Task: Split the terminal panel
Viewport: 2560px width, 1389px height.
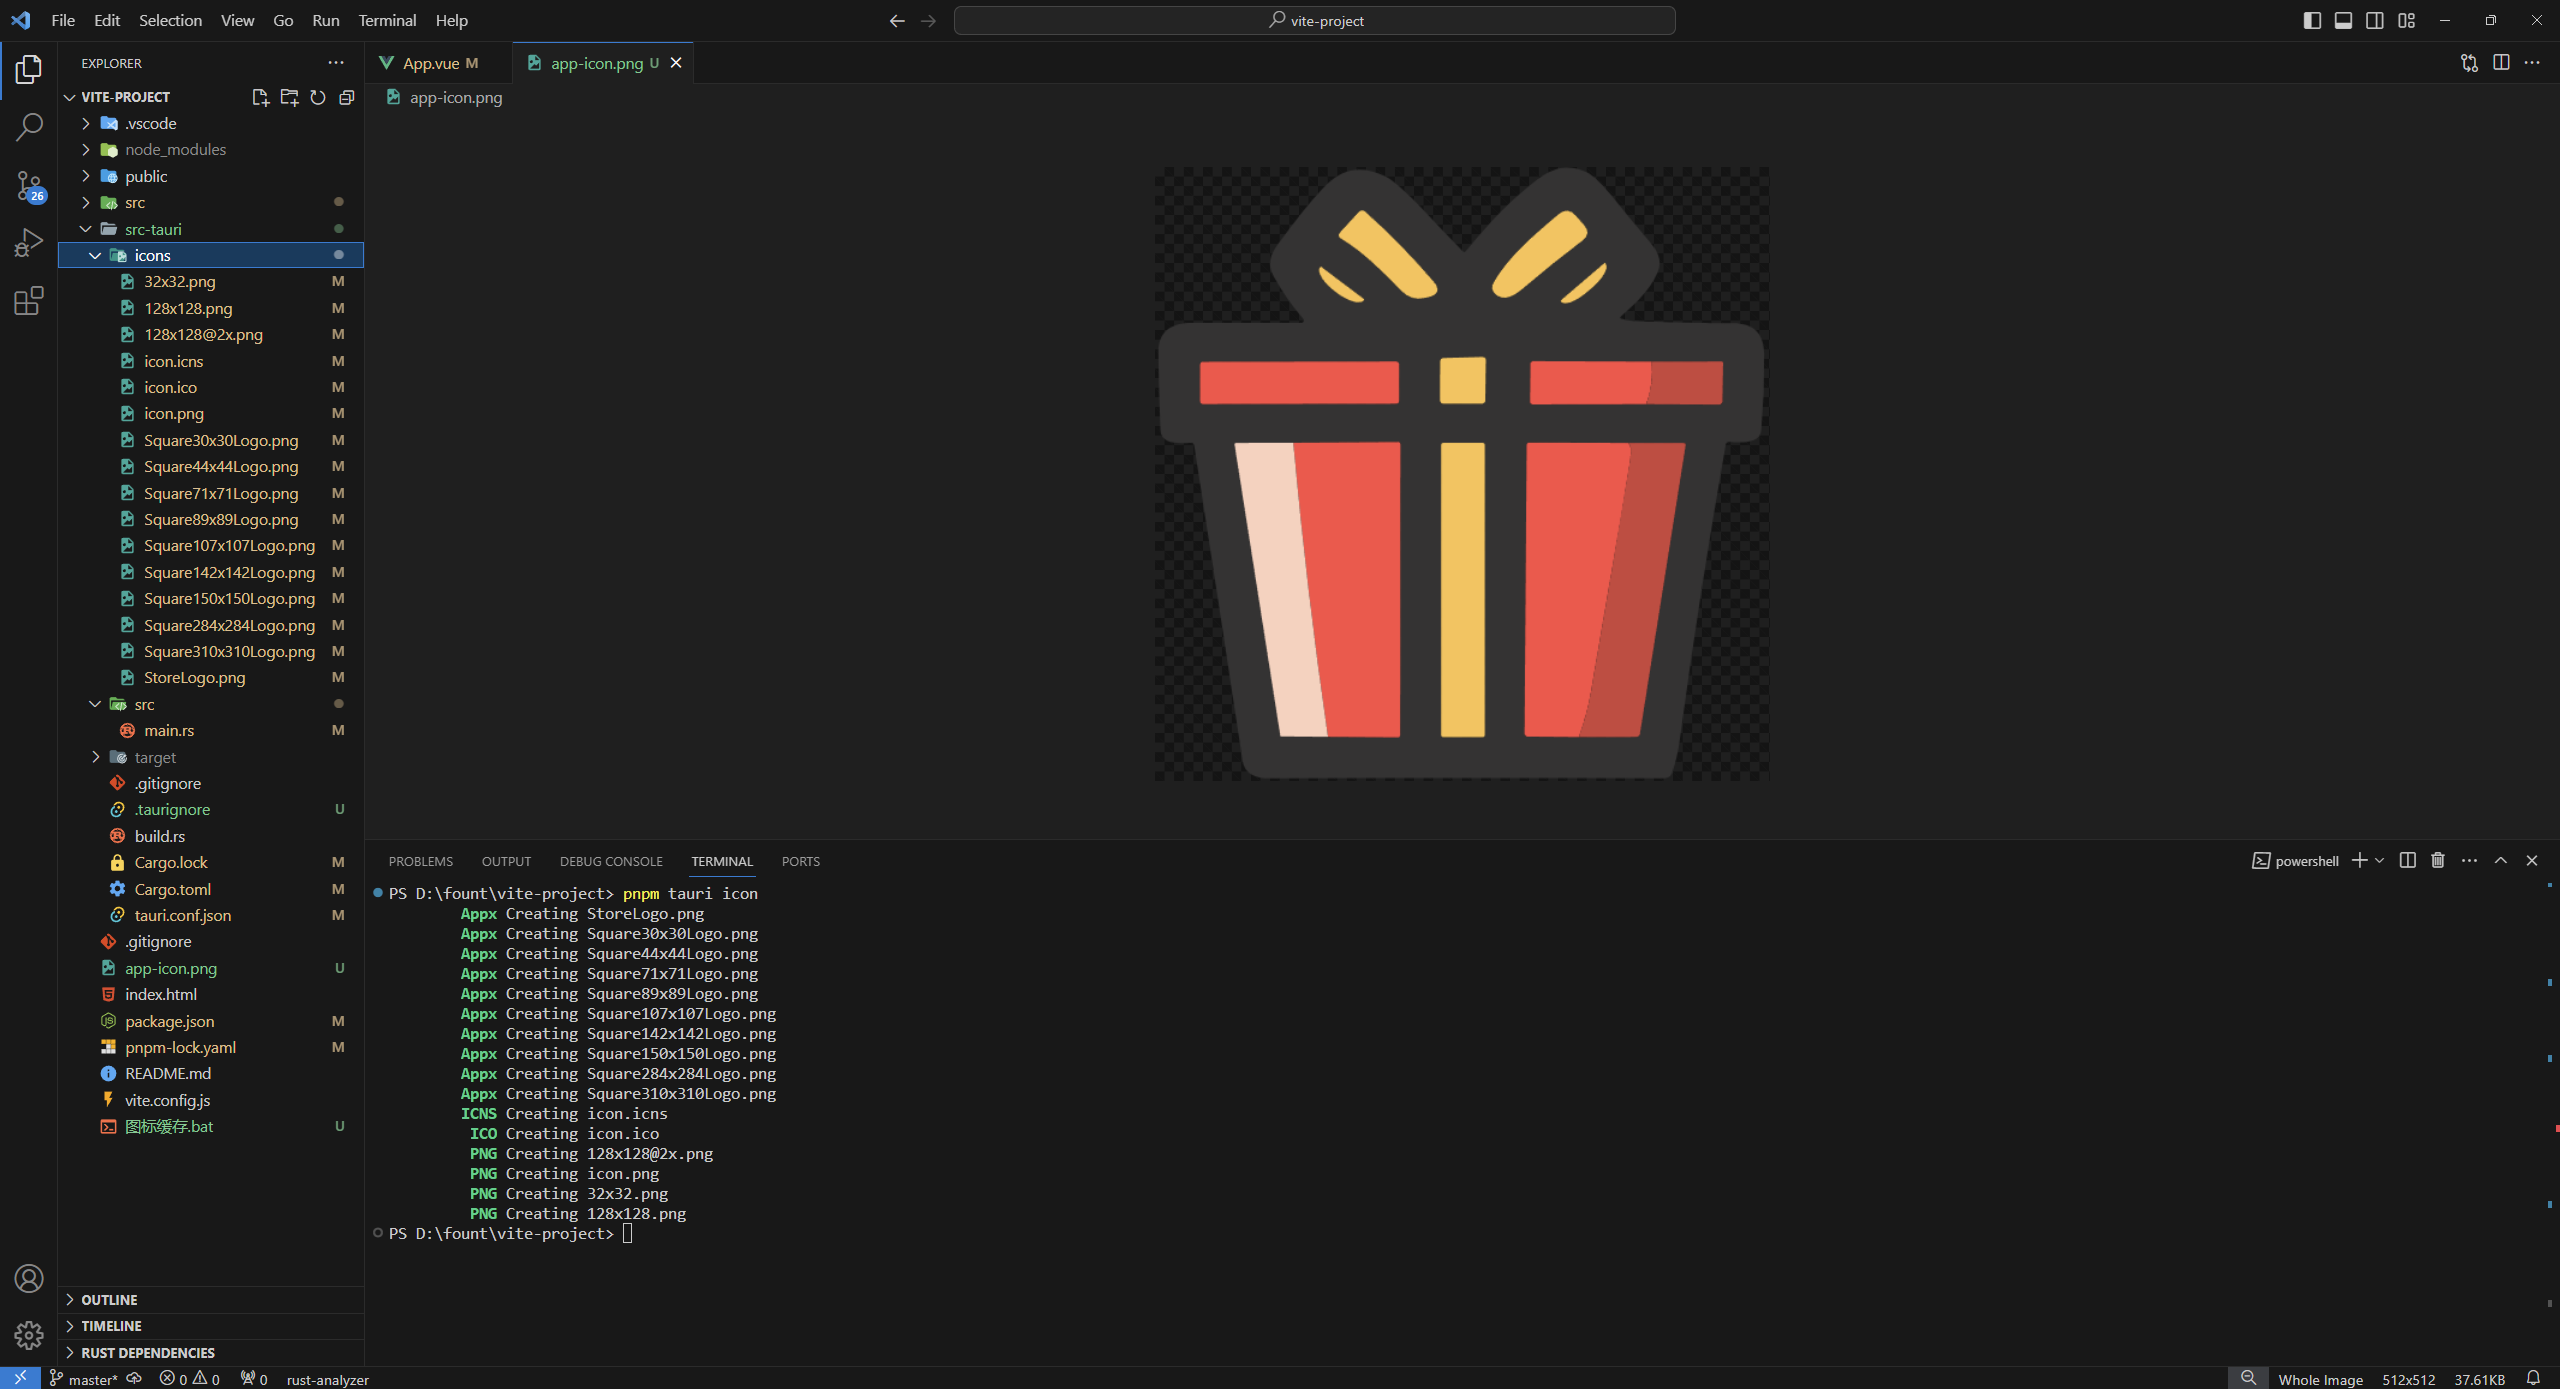Action: [2407, 860]
